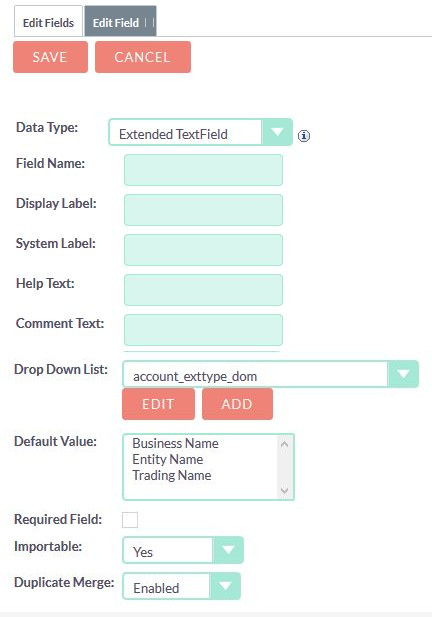The width and height of the screenshot is (432, 617).
Task: Click the Default Value list up scroll arrow
Action: coord(284,444)
